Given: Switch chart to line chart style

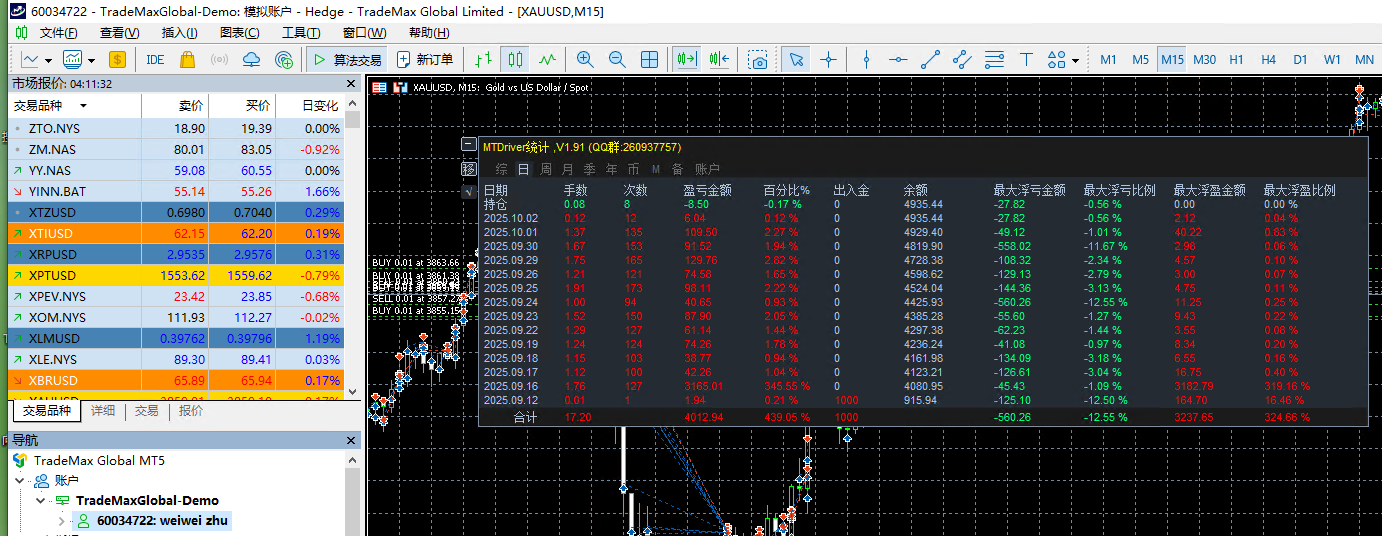Looking at the screenshot, I should 546,60.
